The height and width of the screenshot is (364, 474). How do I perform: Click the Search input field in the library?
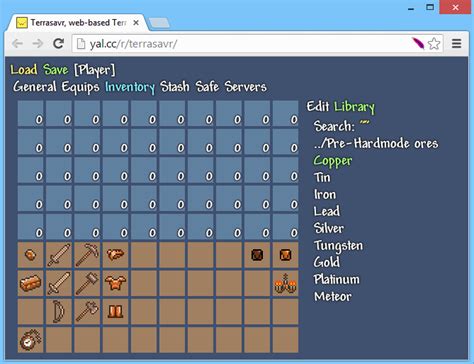click(365, 126)
